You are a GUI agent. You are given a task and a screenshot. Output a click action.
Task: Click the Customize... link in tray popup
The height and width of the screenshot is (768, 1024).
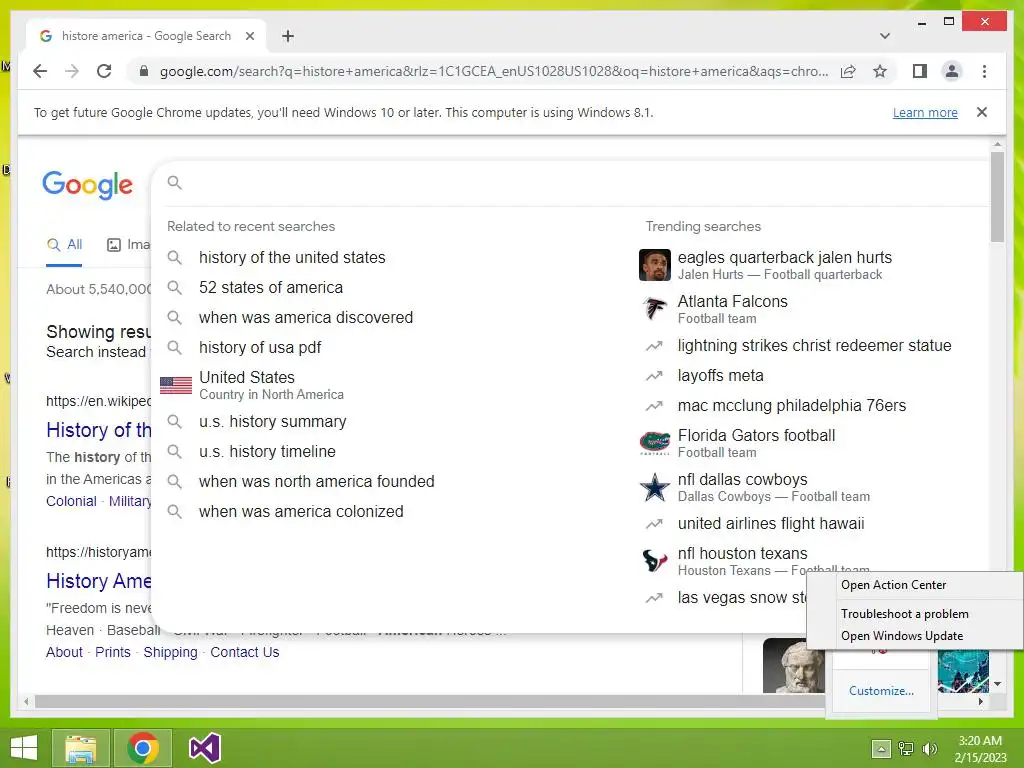pyautogui.click(x=881, y=691)
